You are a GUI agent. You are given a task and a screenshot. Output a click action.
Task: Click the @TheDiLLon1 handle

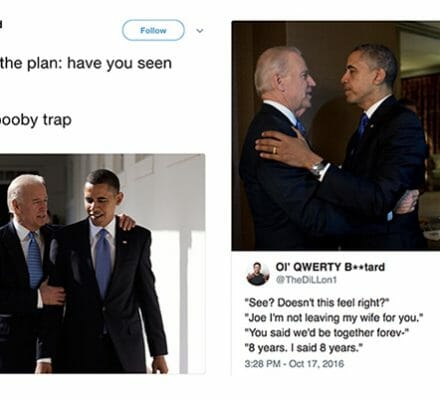click(306, 280)
